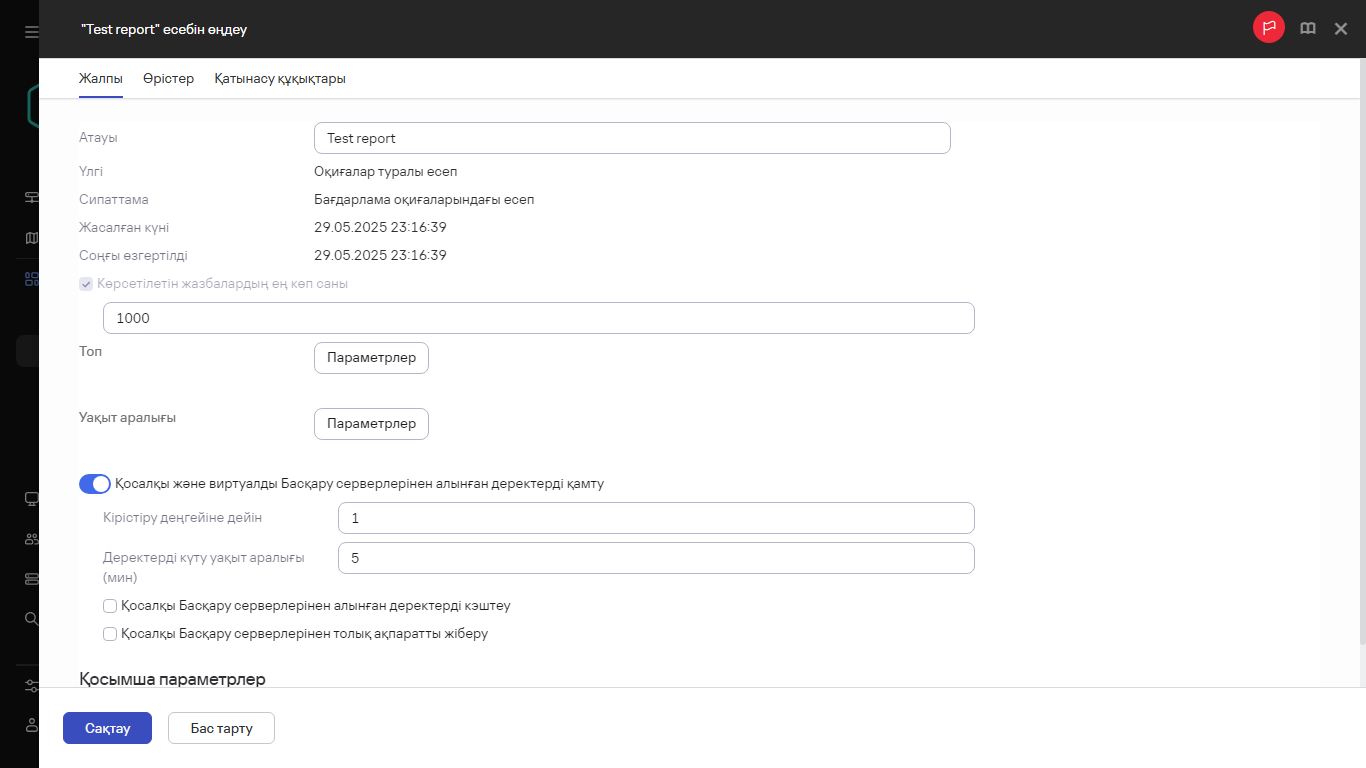Click the Атауы field containing Test report

click(x=631, y=139)
